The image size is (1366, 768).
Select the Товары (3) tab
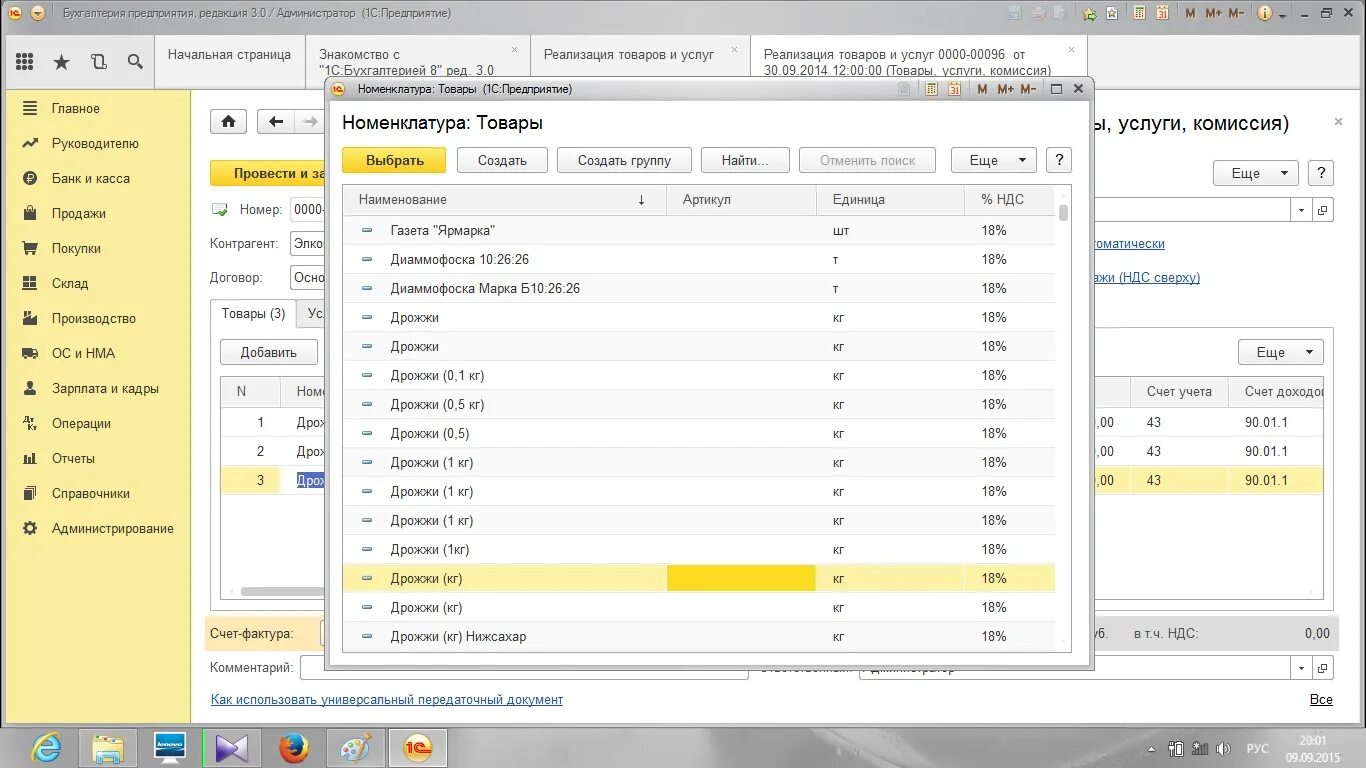(253, 314)
